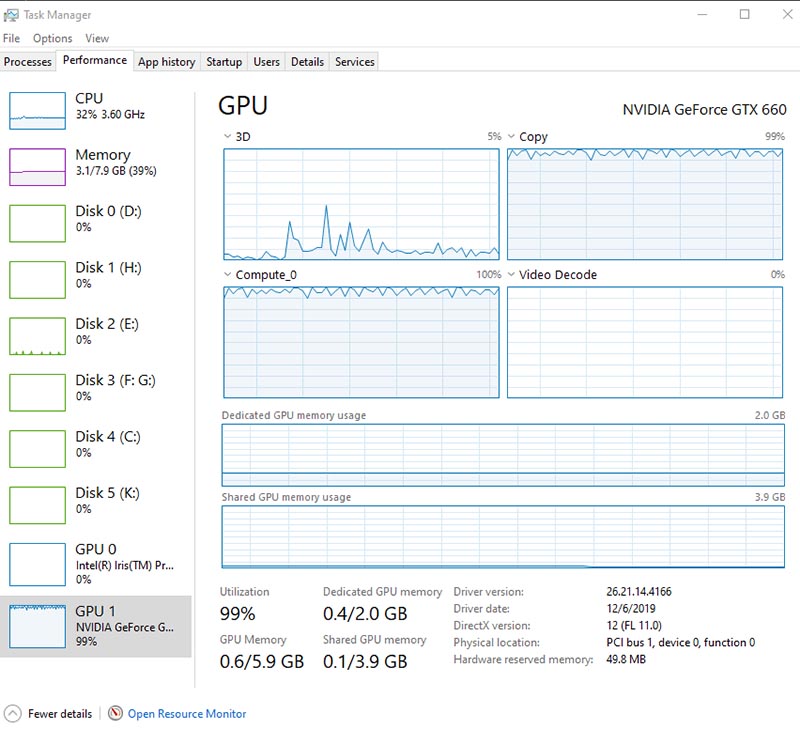Select Disk 5 (K:) thumbnail graph

pyautogui.click(x=37, y=505)
